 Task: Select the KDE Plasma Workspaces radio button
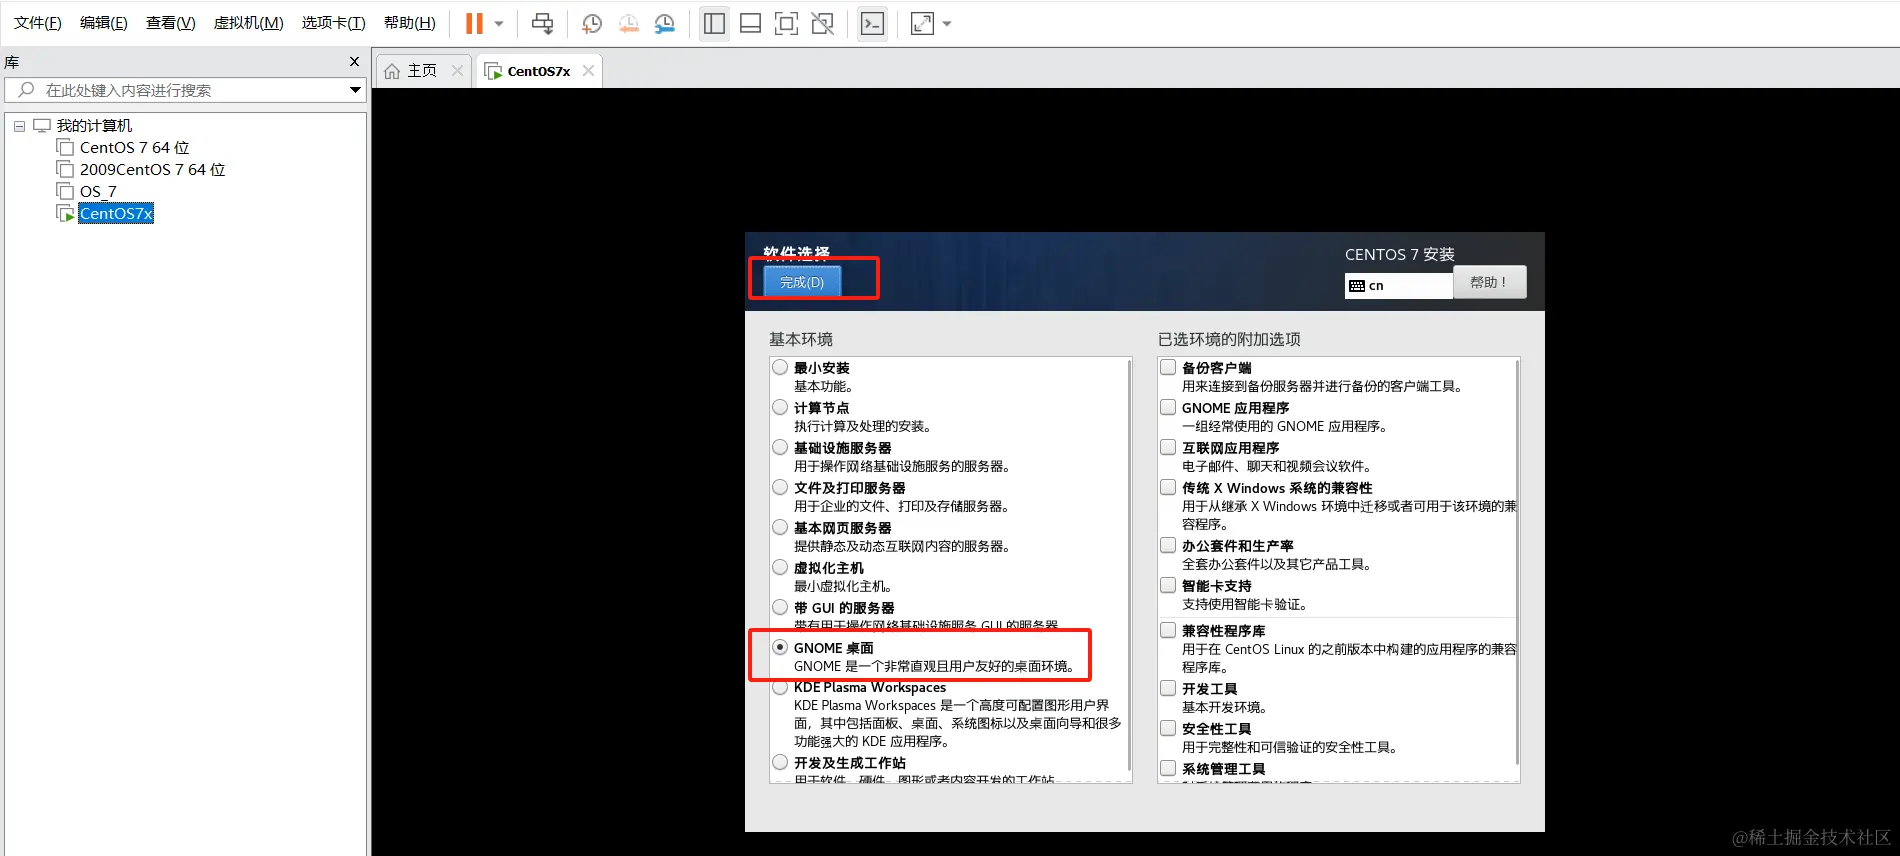point(780,687)
